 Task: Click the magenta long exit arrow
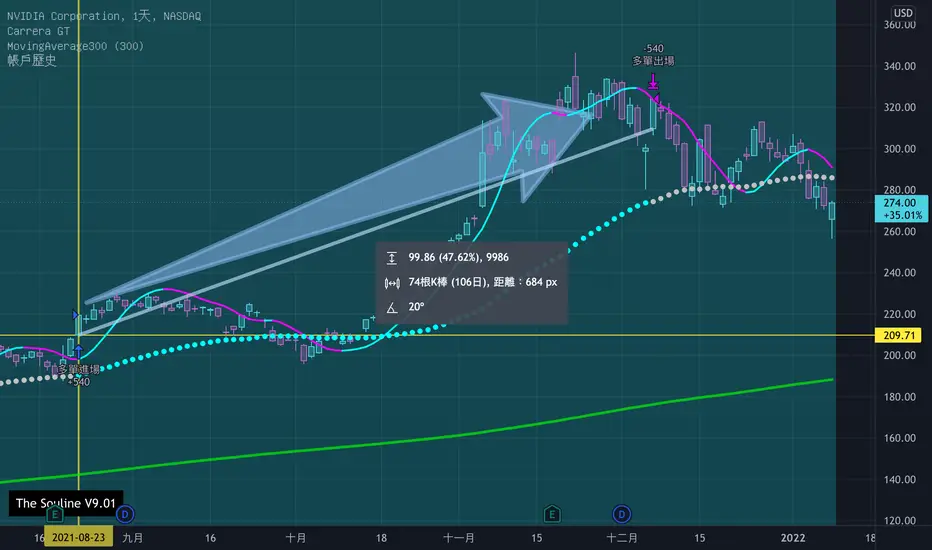653,81
